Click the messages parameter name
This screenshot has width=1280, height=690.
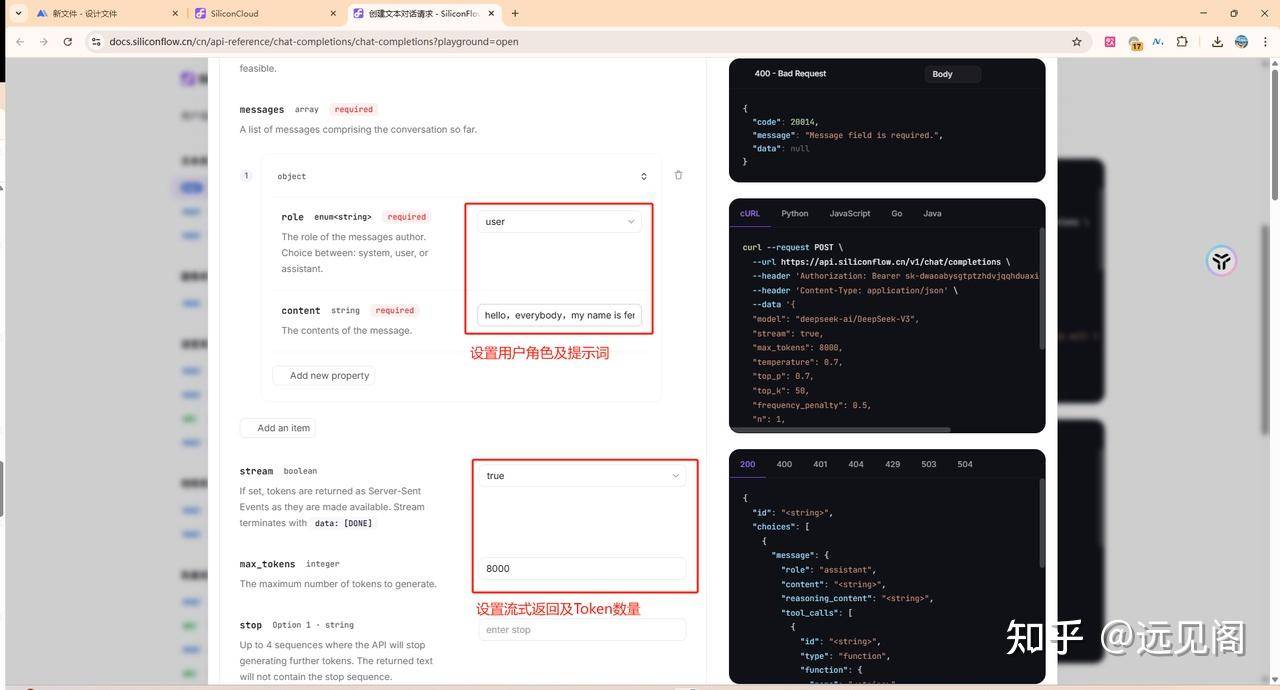click(x=262, y=109)
